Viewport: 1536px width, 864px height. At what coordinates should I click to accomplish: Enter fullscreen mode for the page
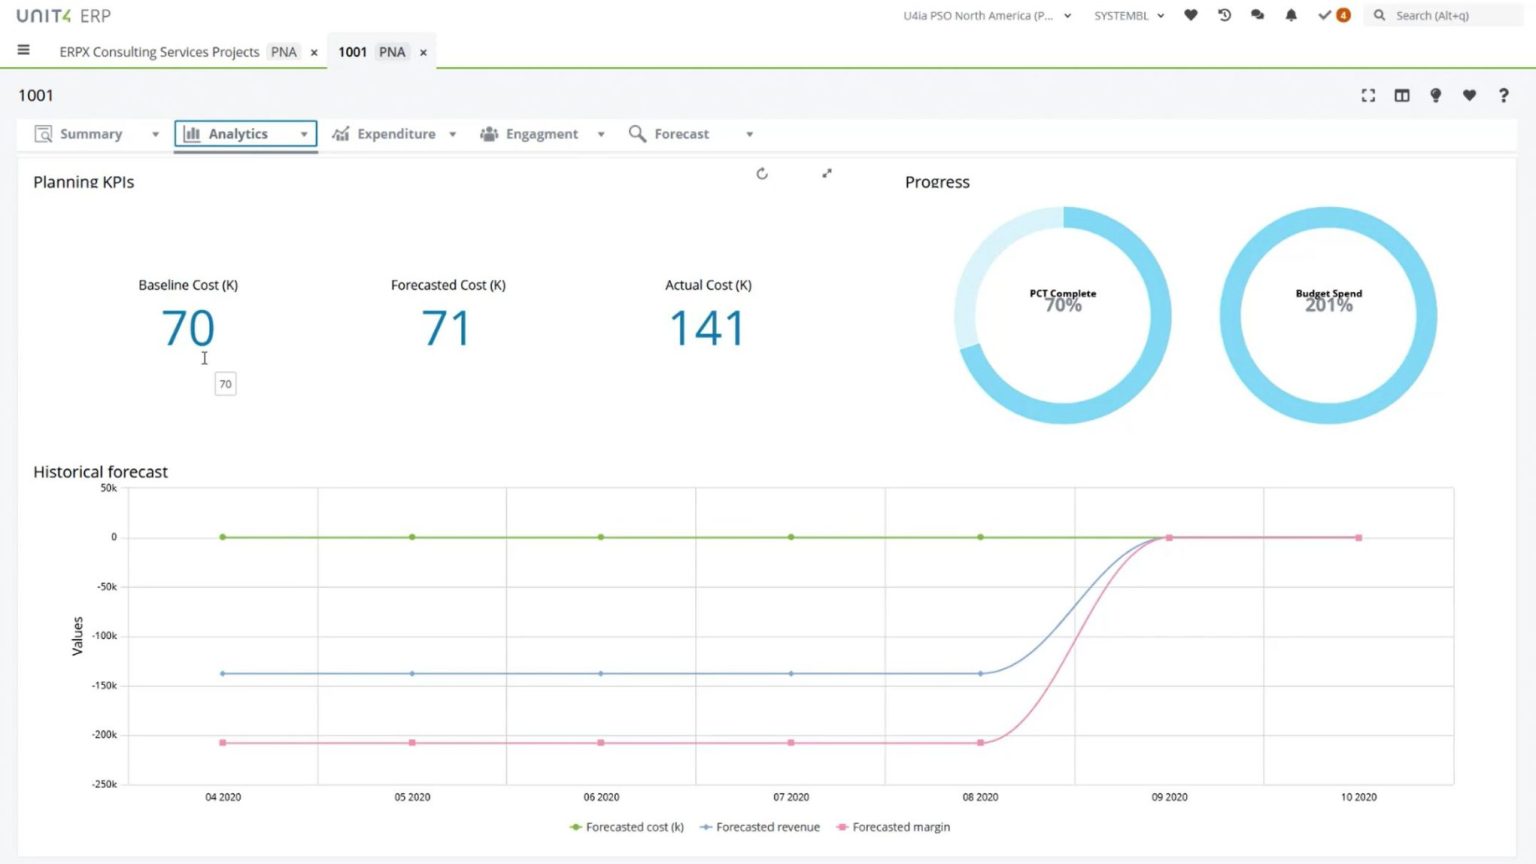pyautogui.click(x=1368, y=95)
